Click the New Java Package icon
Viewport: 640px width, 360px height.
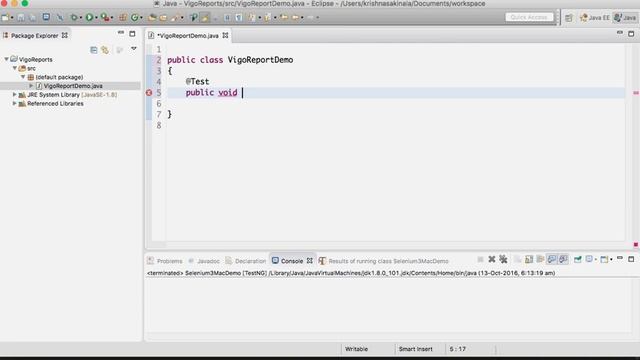[122, 18]
